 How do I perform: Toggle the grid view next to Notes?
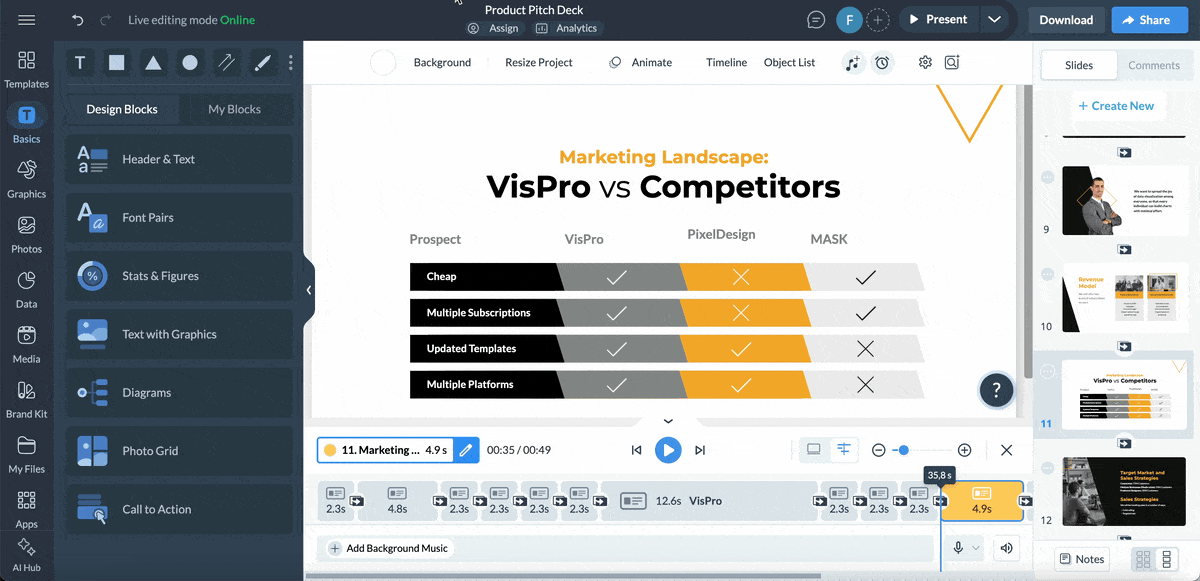[1143, 559]
